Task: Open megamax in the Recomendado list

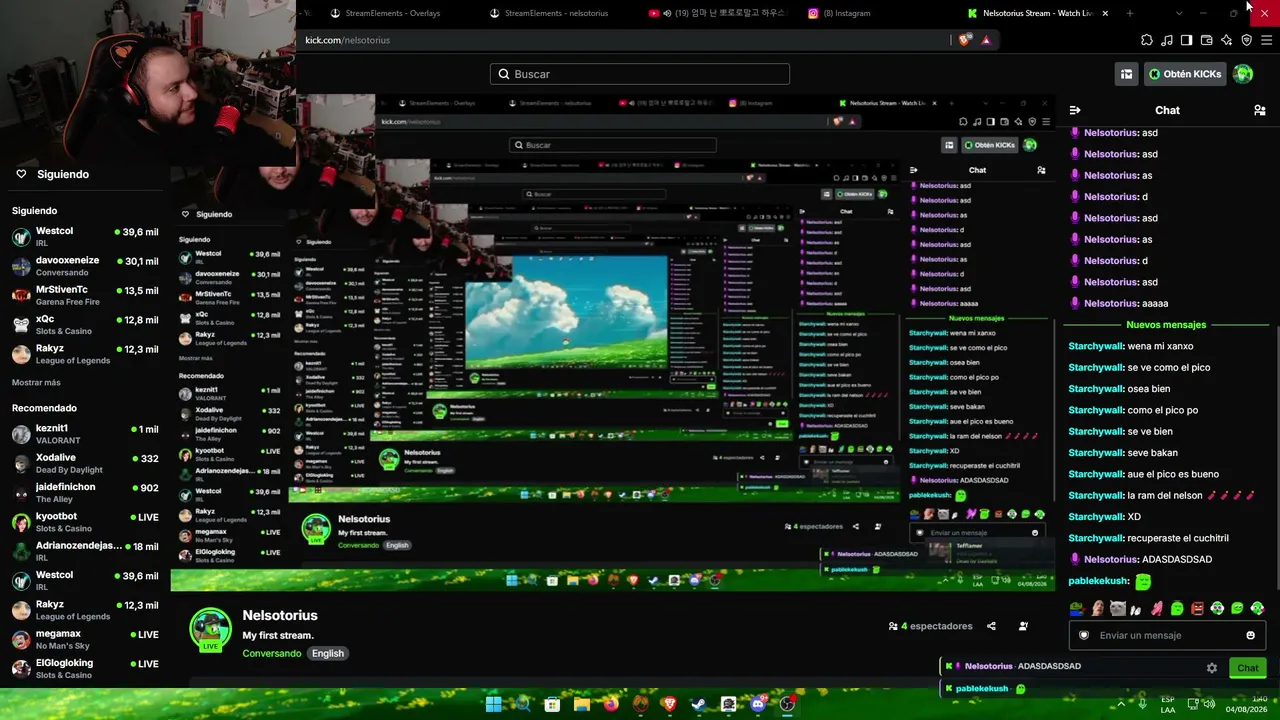Action: (x=85, y=639)
